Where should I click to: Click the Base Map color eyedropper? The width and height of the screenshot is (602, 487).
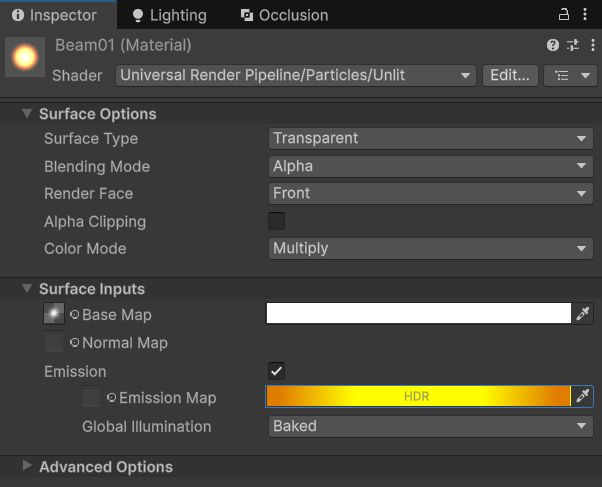click(x=583, y=314)
